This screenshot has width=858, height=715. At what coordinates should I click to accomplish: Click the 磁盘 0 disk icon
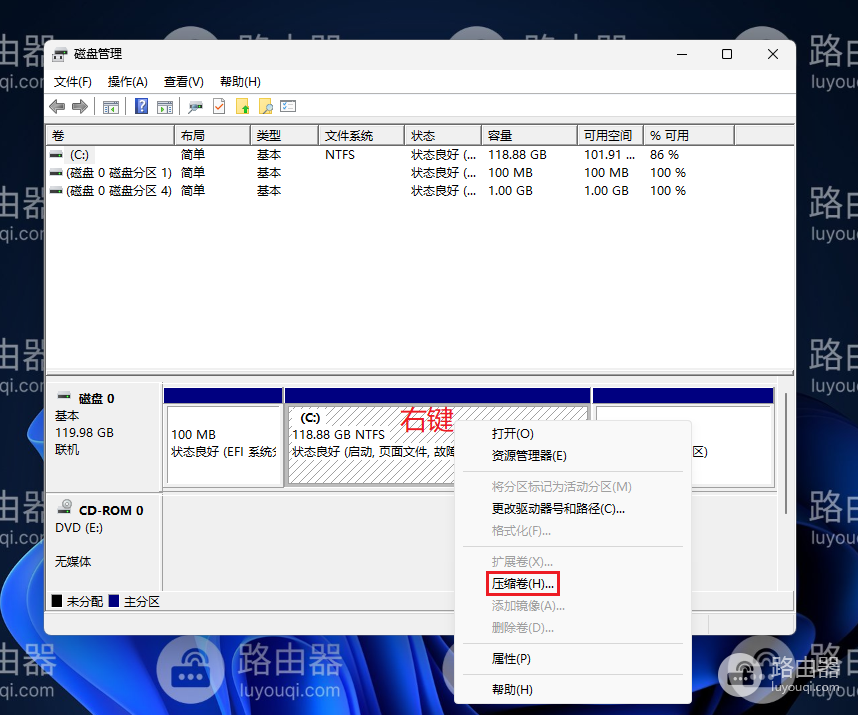click(64, 396)
